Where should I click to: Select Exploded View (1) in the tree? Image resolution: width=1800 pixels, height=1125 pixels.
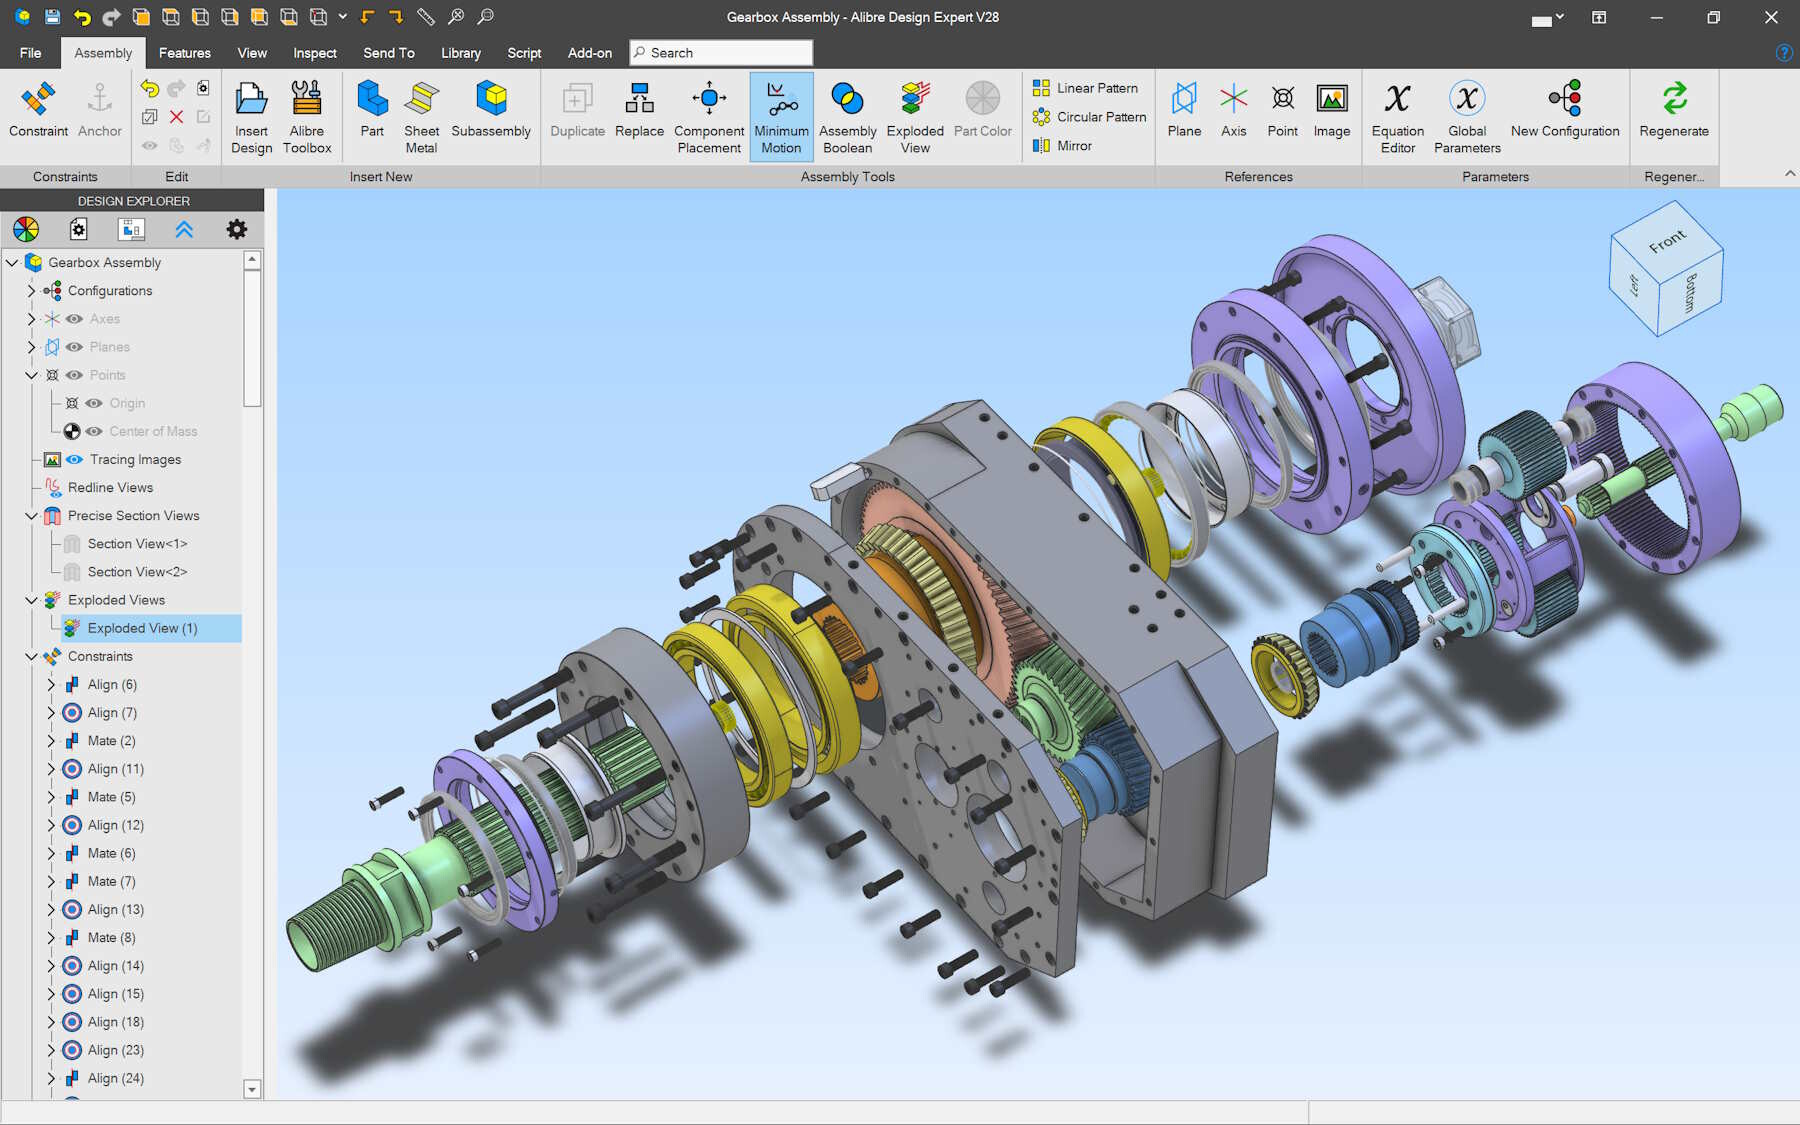click(142, 628)
